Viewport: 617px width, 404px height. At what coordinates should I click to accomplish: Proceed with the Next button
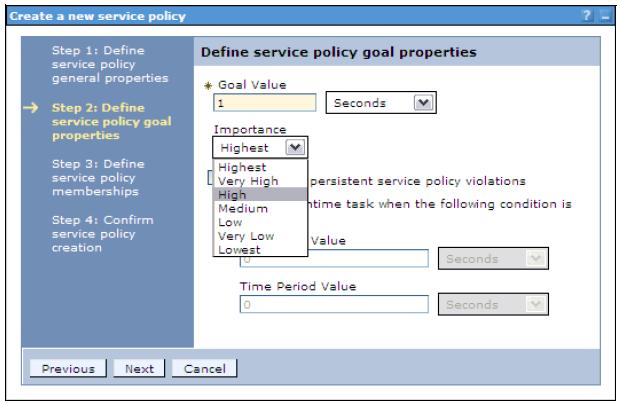pos(139,369)
